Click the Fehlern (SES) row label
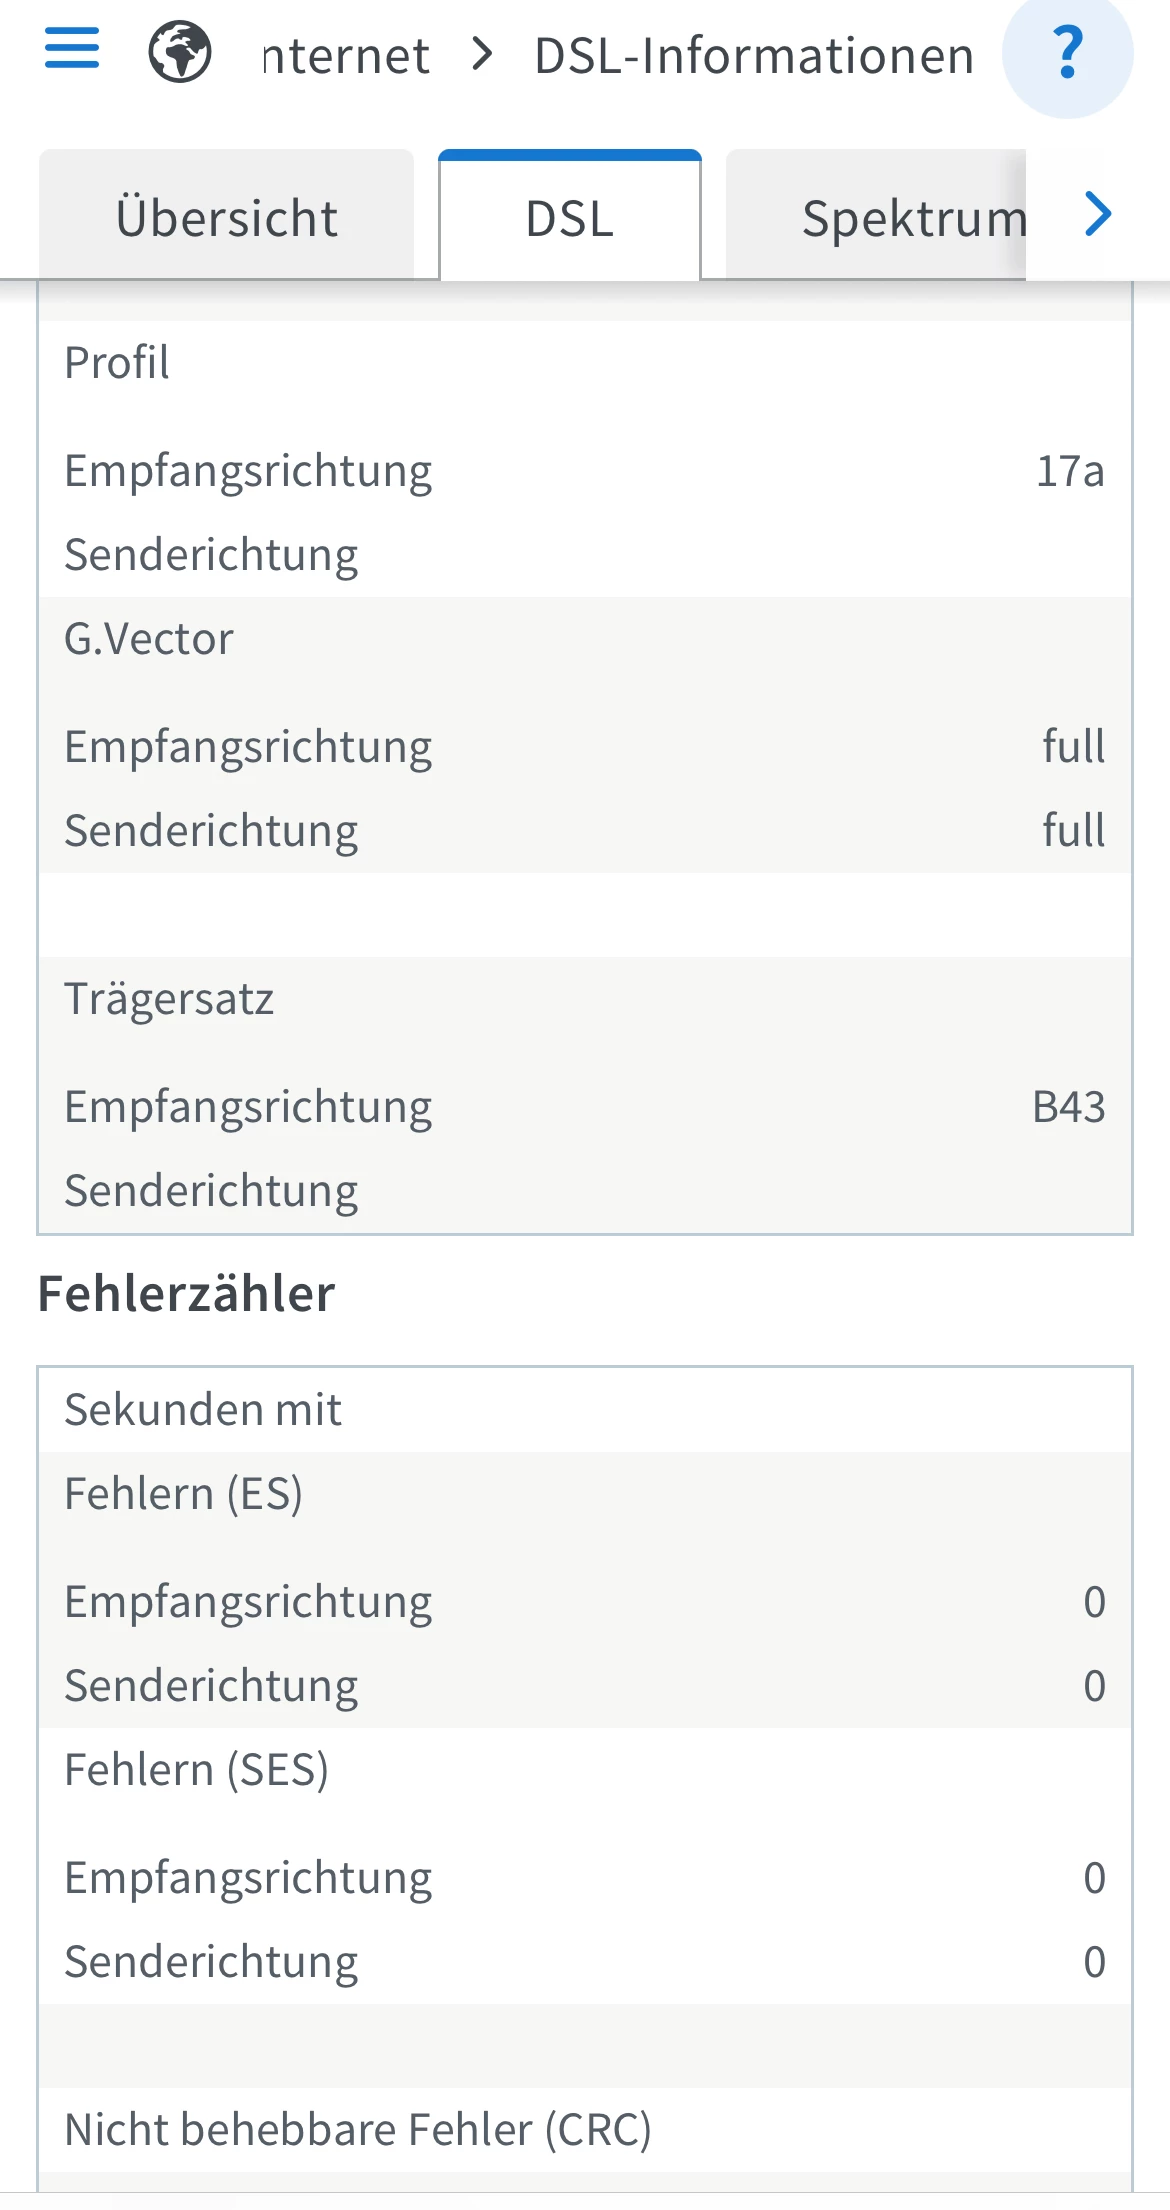The width and height of the screenshot is (1170, 2210). click(196, 1770)
